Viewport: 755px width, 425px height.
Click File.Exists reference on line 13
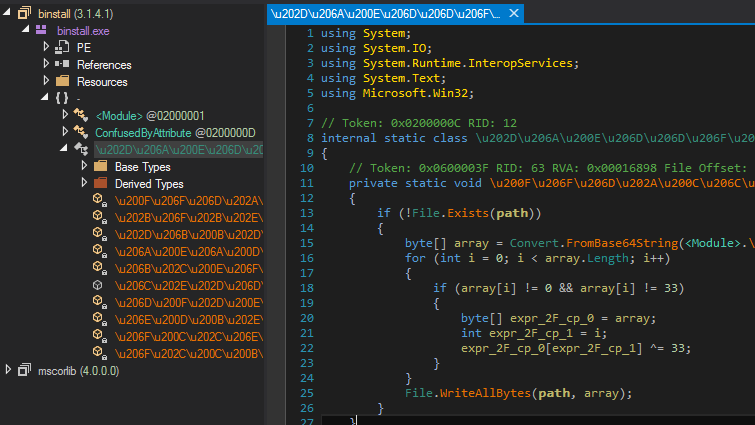[450, 213]
